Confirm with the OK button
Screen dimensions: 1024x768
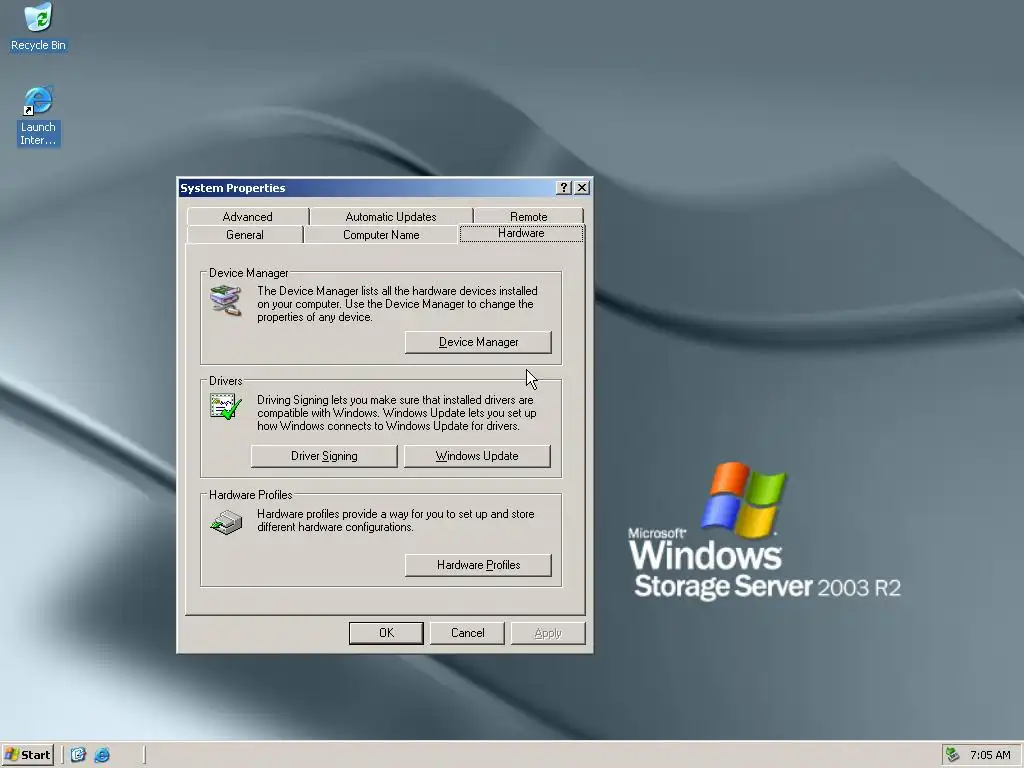pyautogui.click(x=386, y=633)
